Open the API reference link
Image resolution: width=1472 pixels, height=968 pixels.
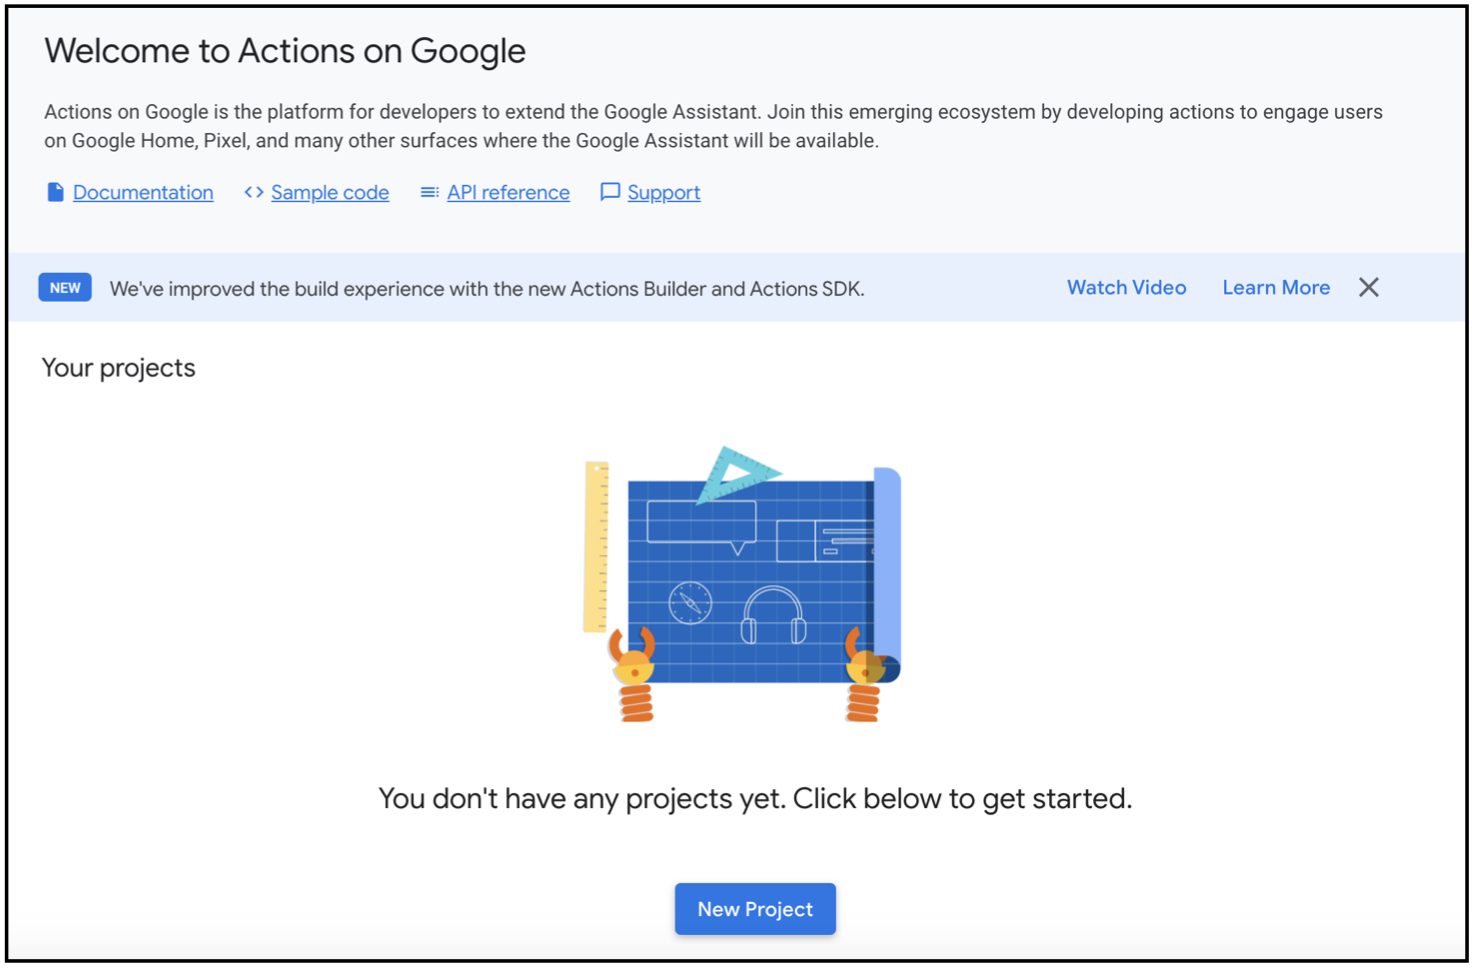[x=508, y=192]
